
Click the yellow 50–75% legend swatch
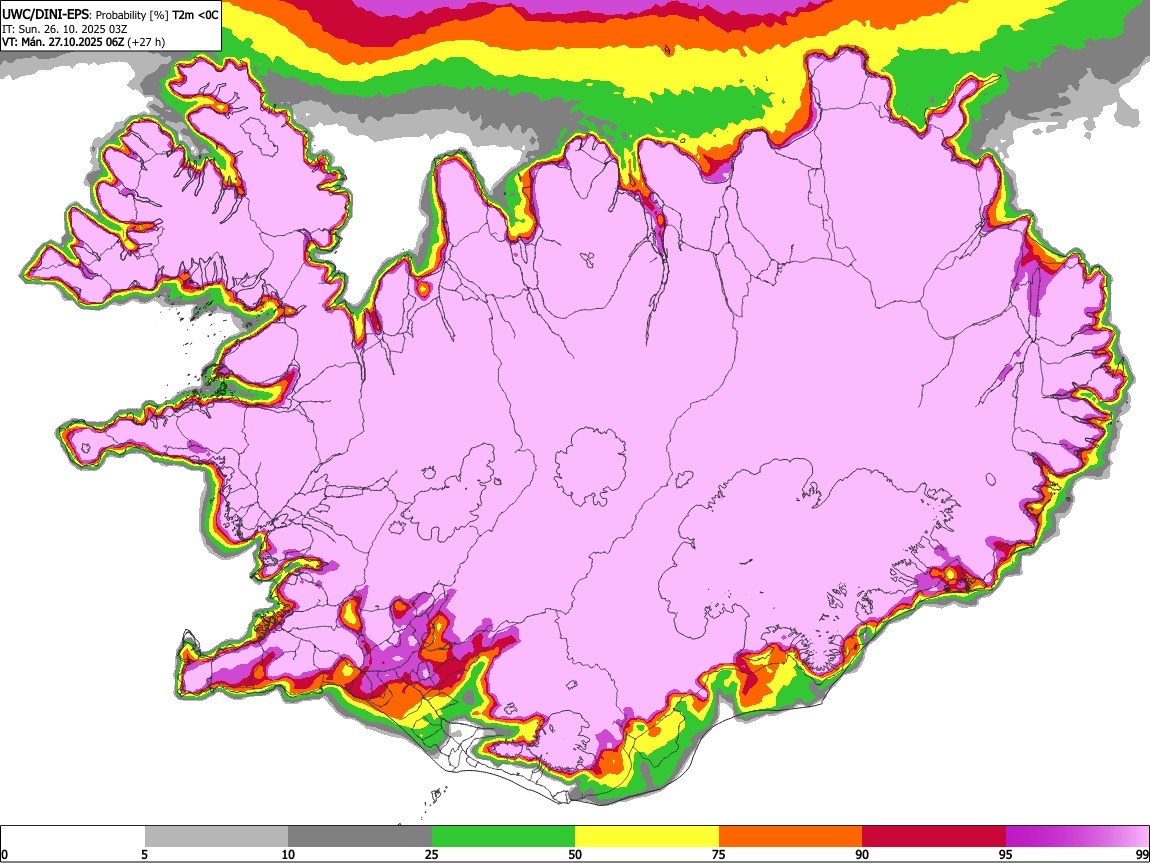647,837
